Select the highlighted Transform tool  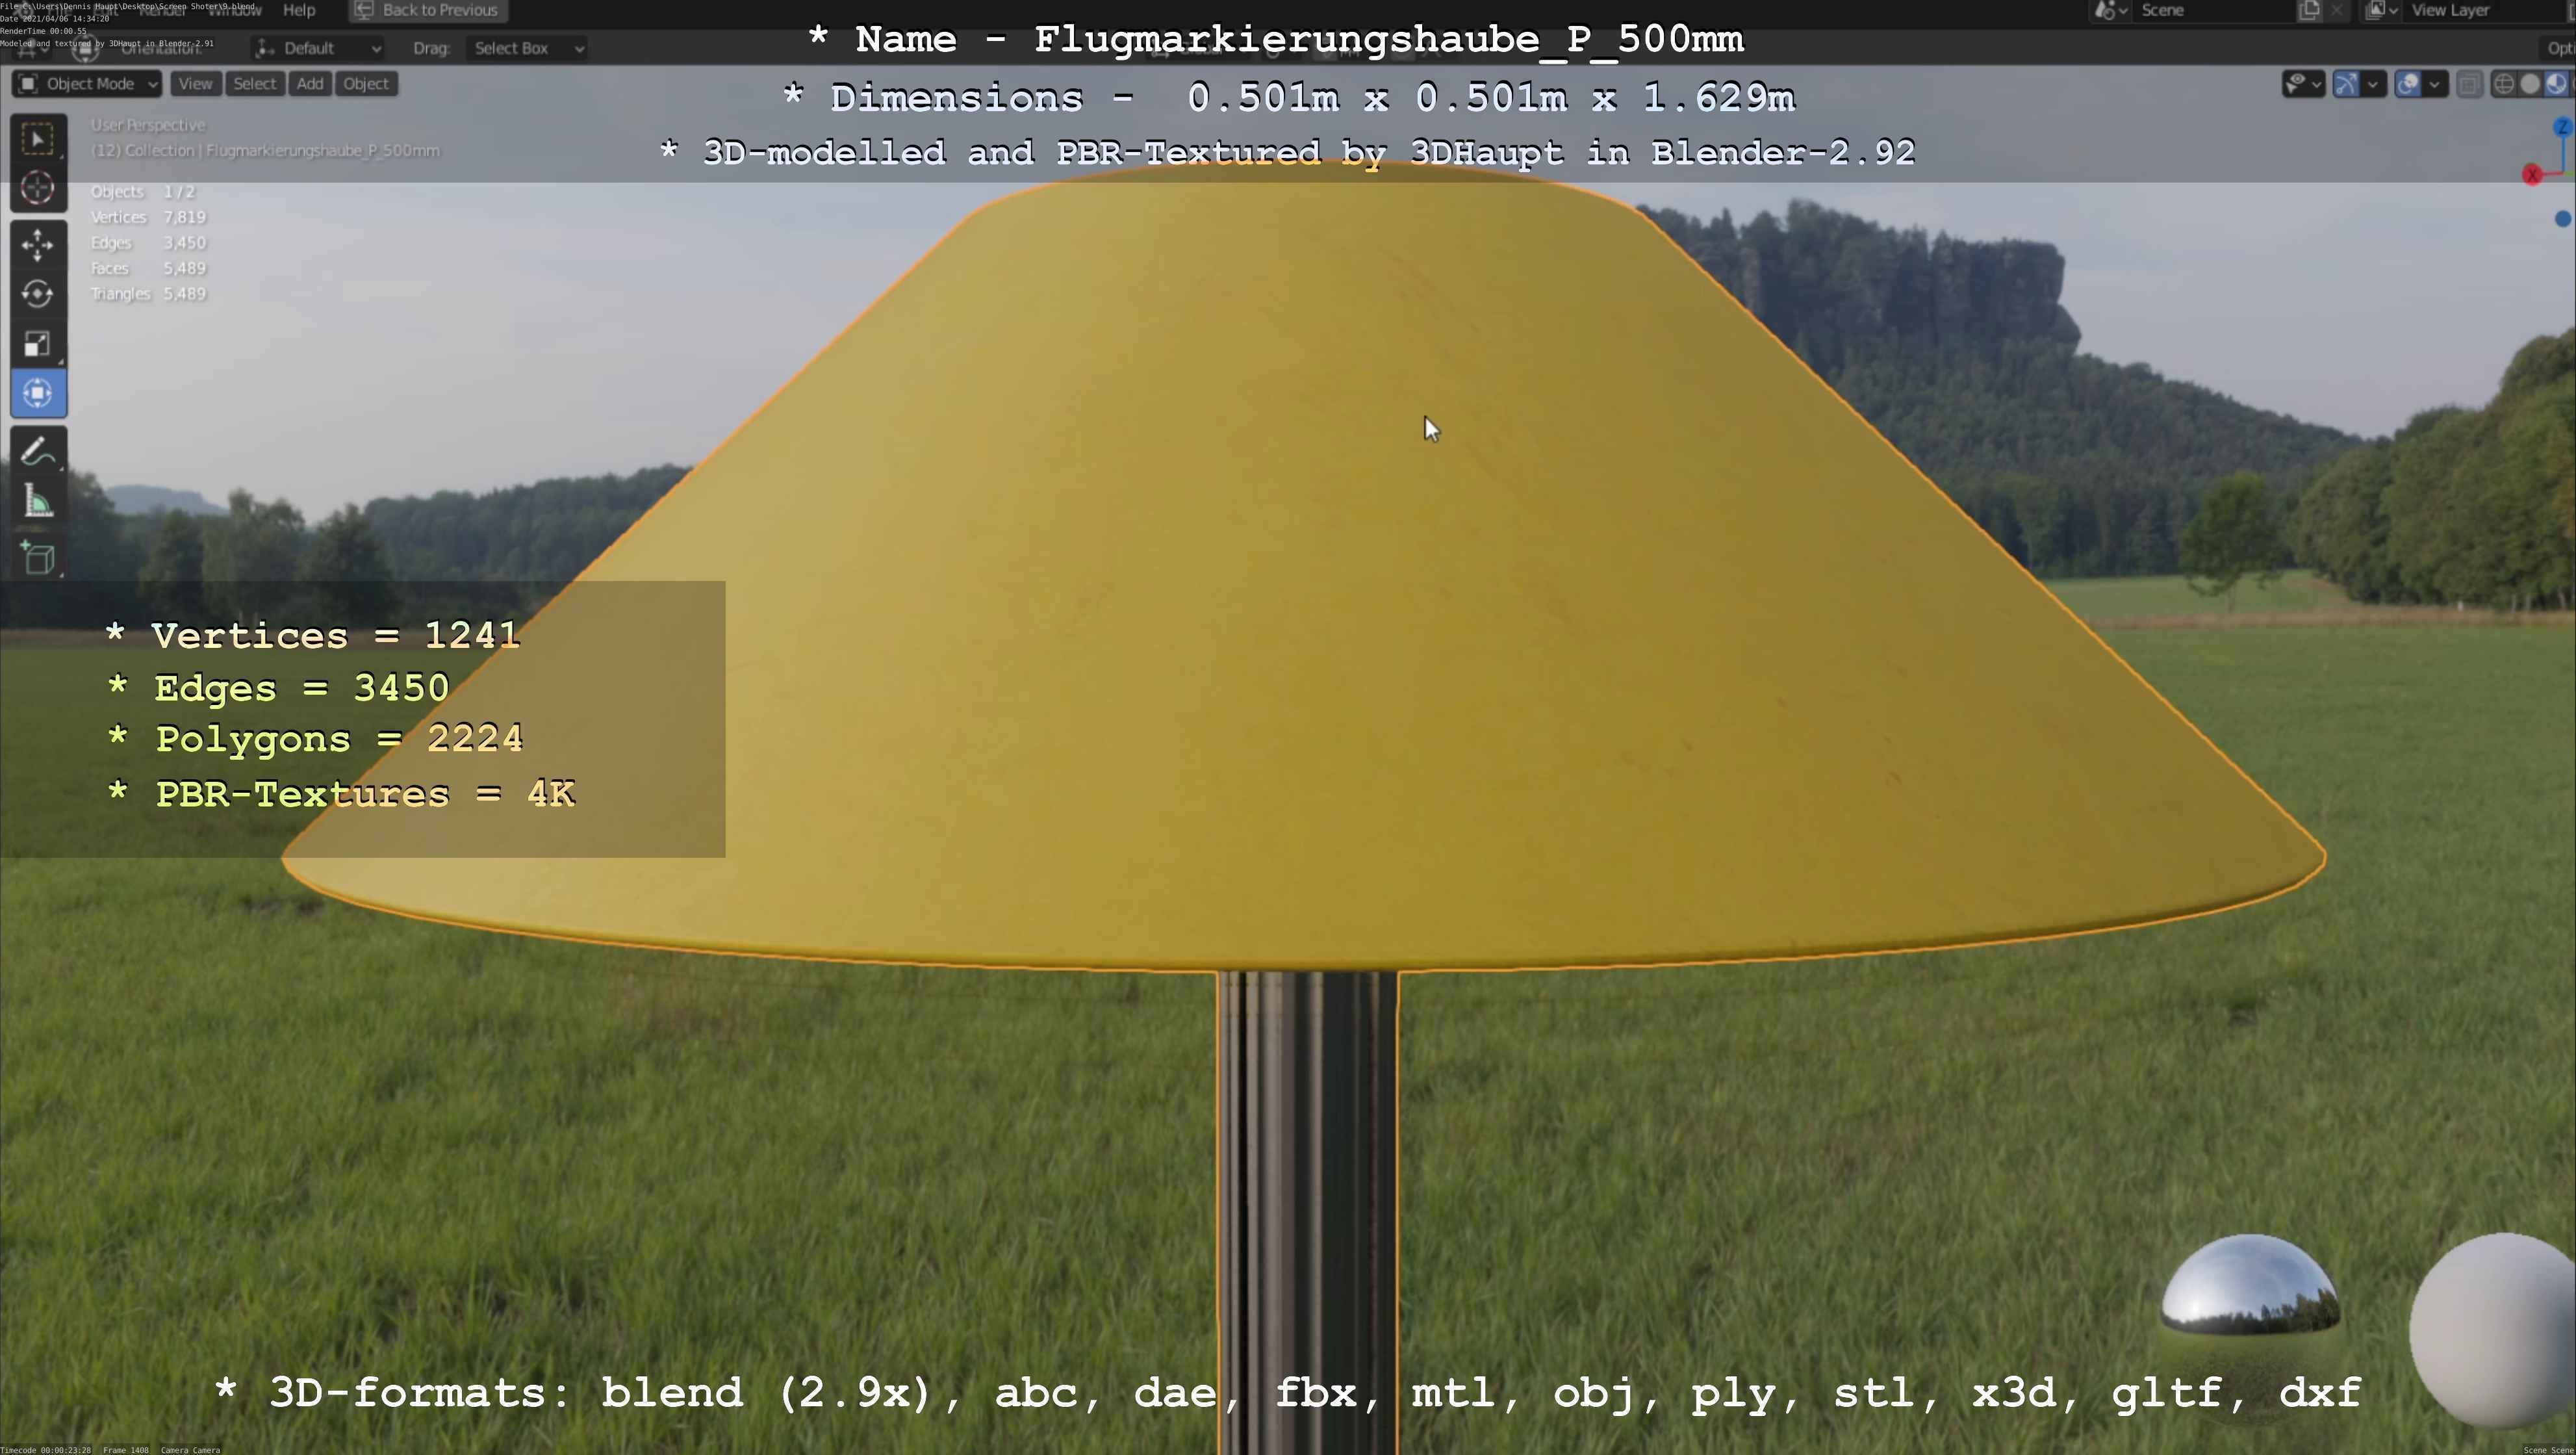tap(38, 393)
